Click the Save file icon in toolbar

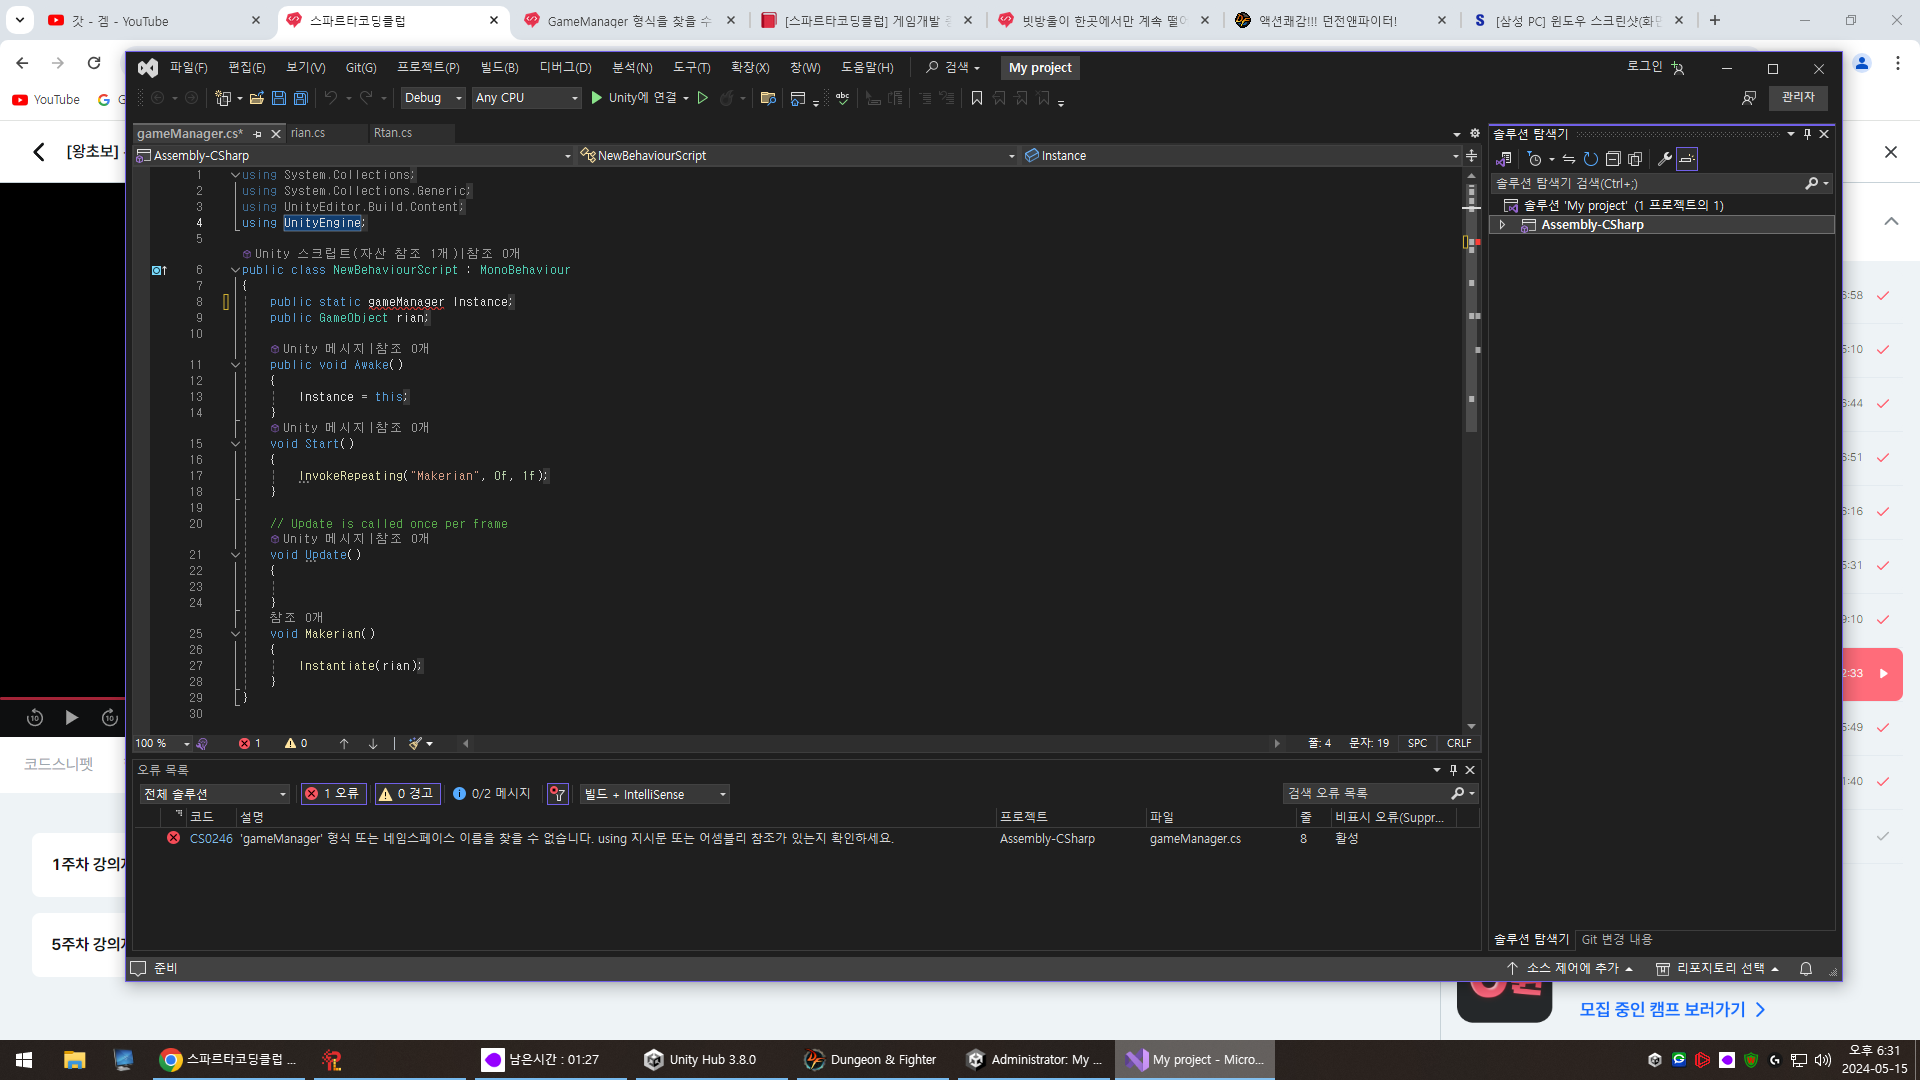(278, 98)
